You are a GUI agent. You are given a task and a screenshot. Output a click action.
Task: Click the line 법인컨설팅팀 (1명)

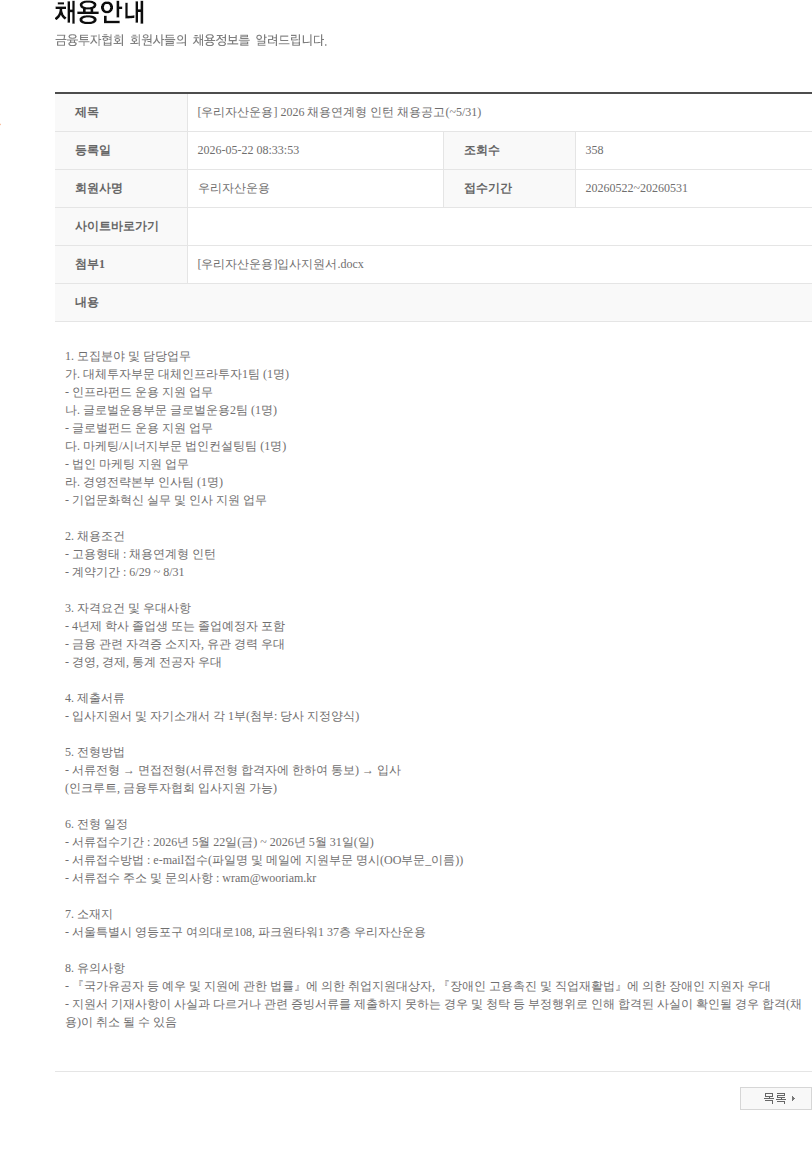click(x=175, y=447)
